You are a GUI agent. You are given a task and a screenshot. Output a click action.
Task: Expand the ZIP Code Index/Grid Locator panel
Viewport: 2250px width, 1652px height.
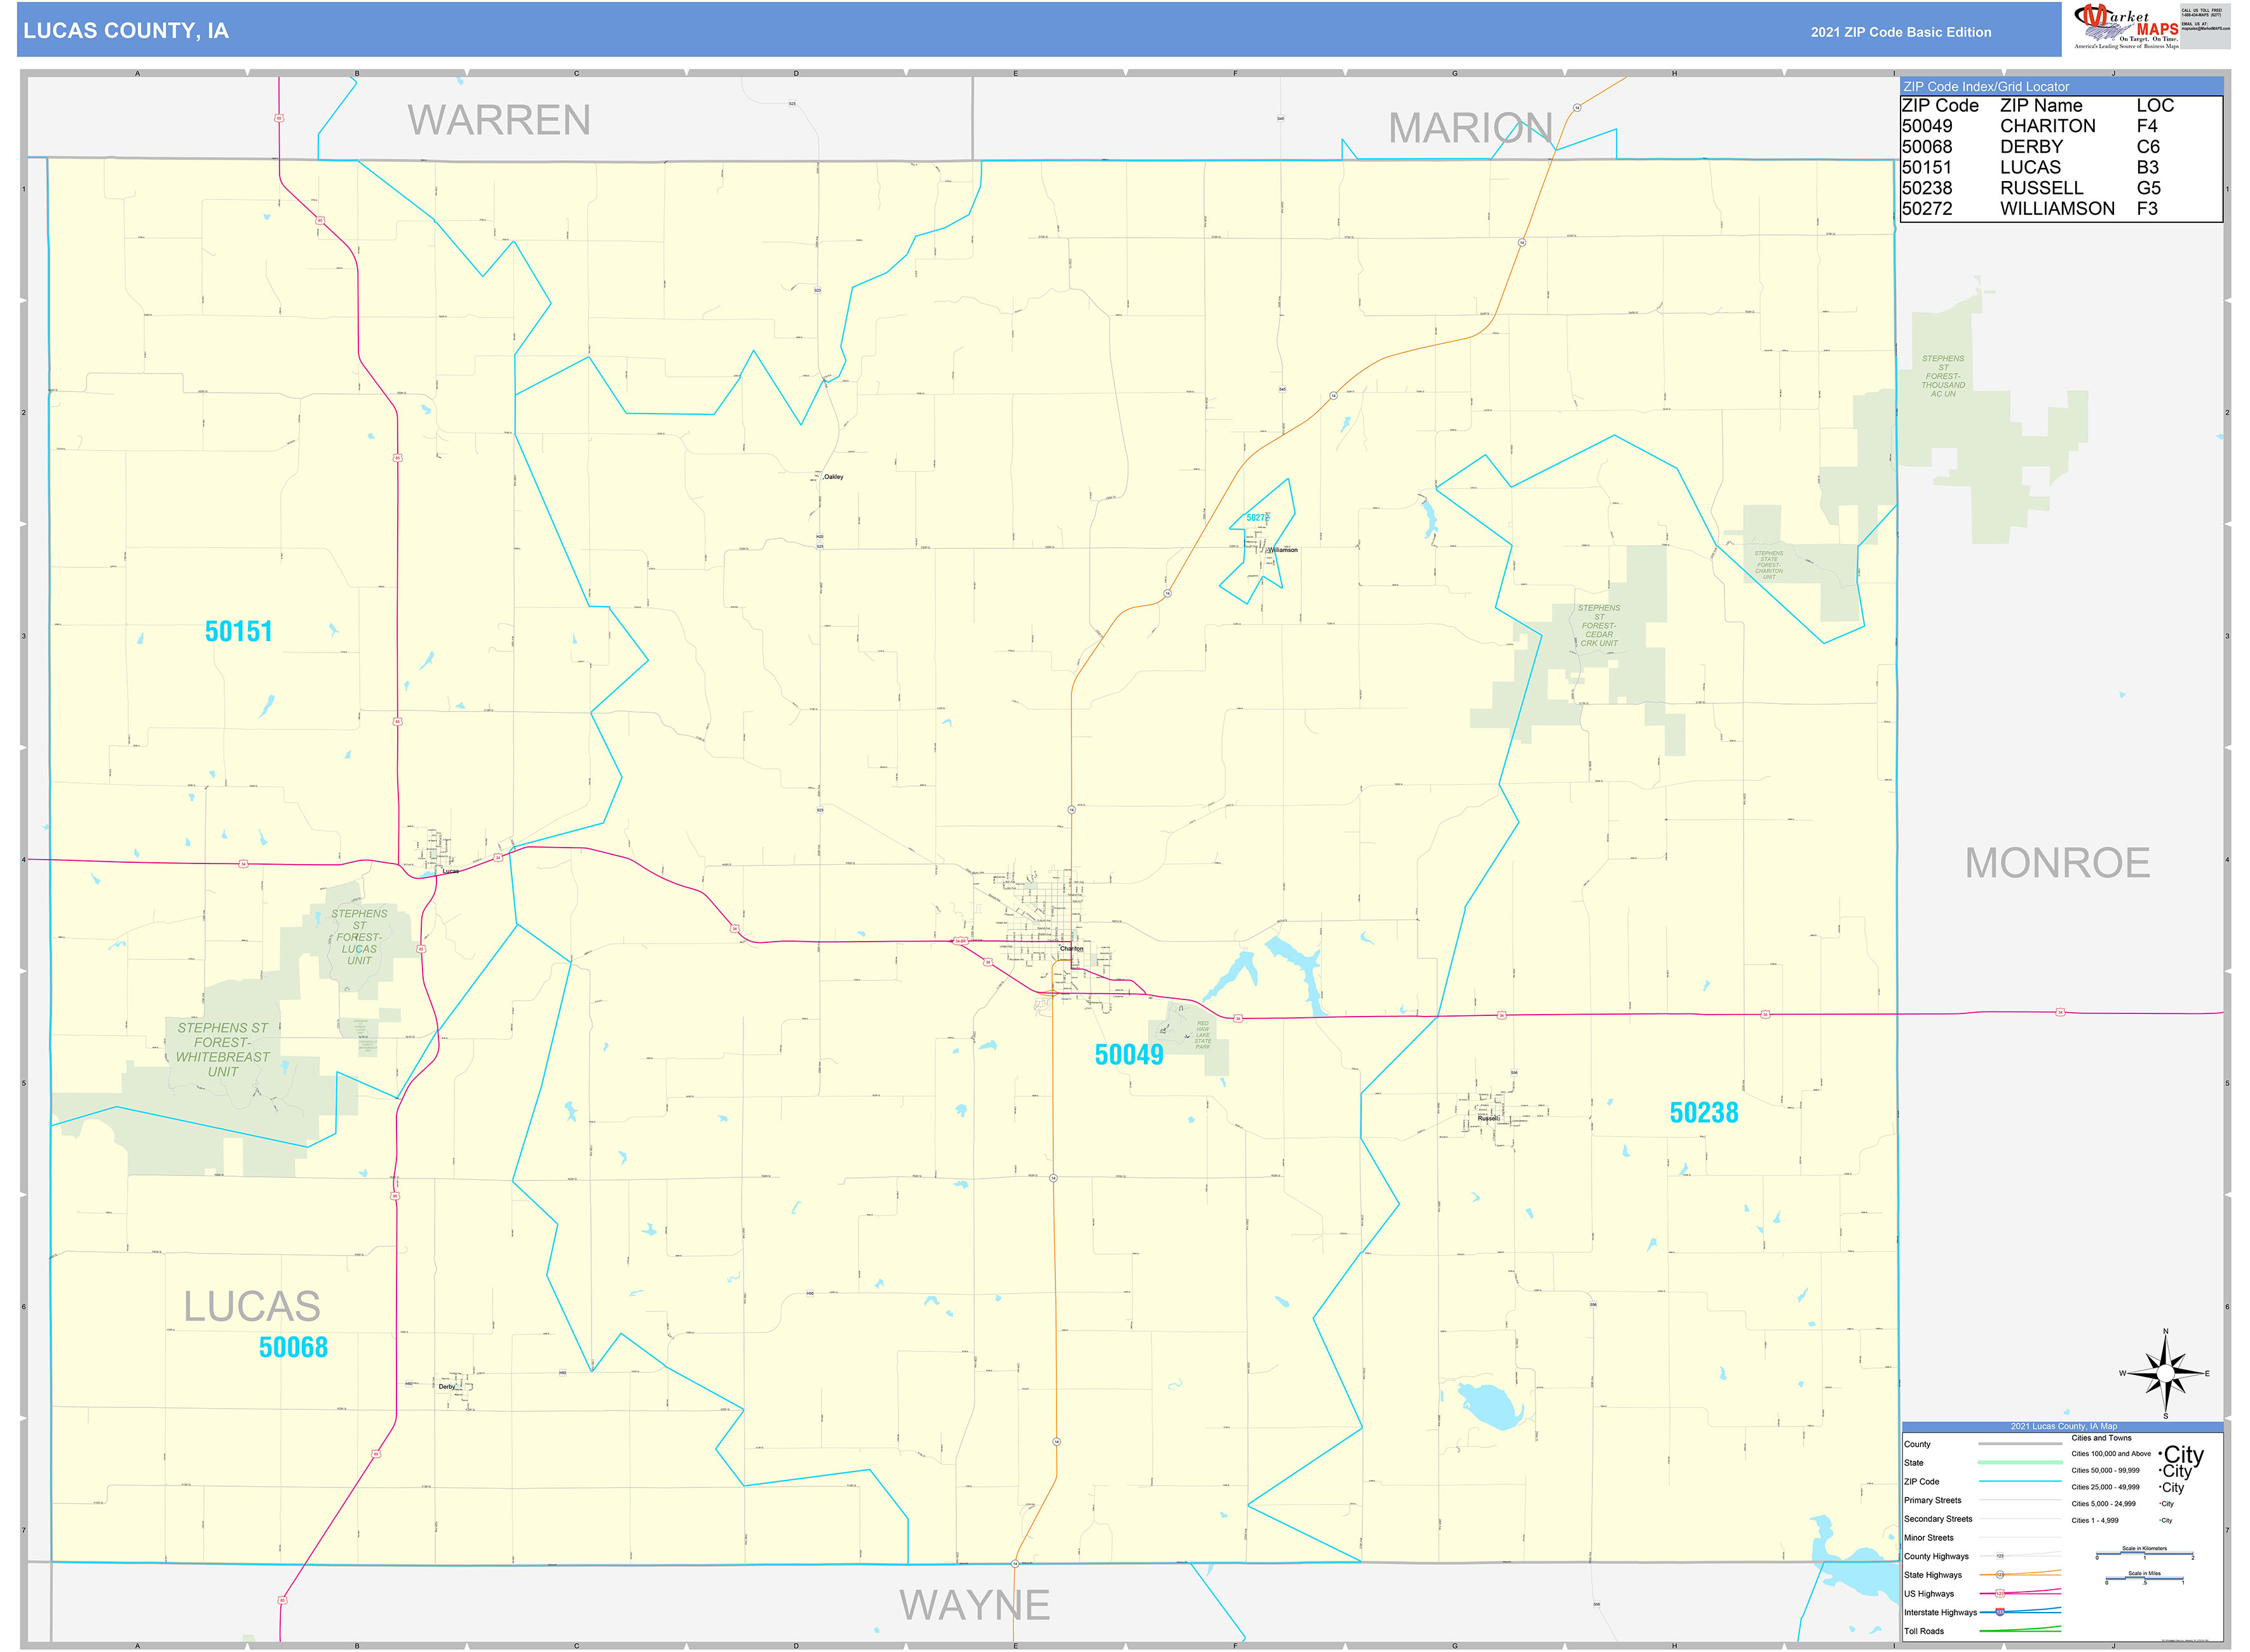pyautogui.click(x=1986, y=88)
